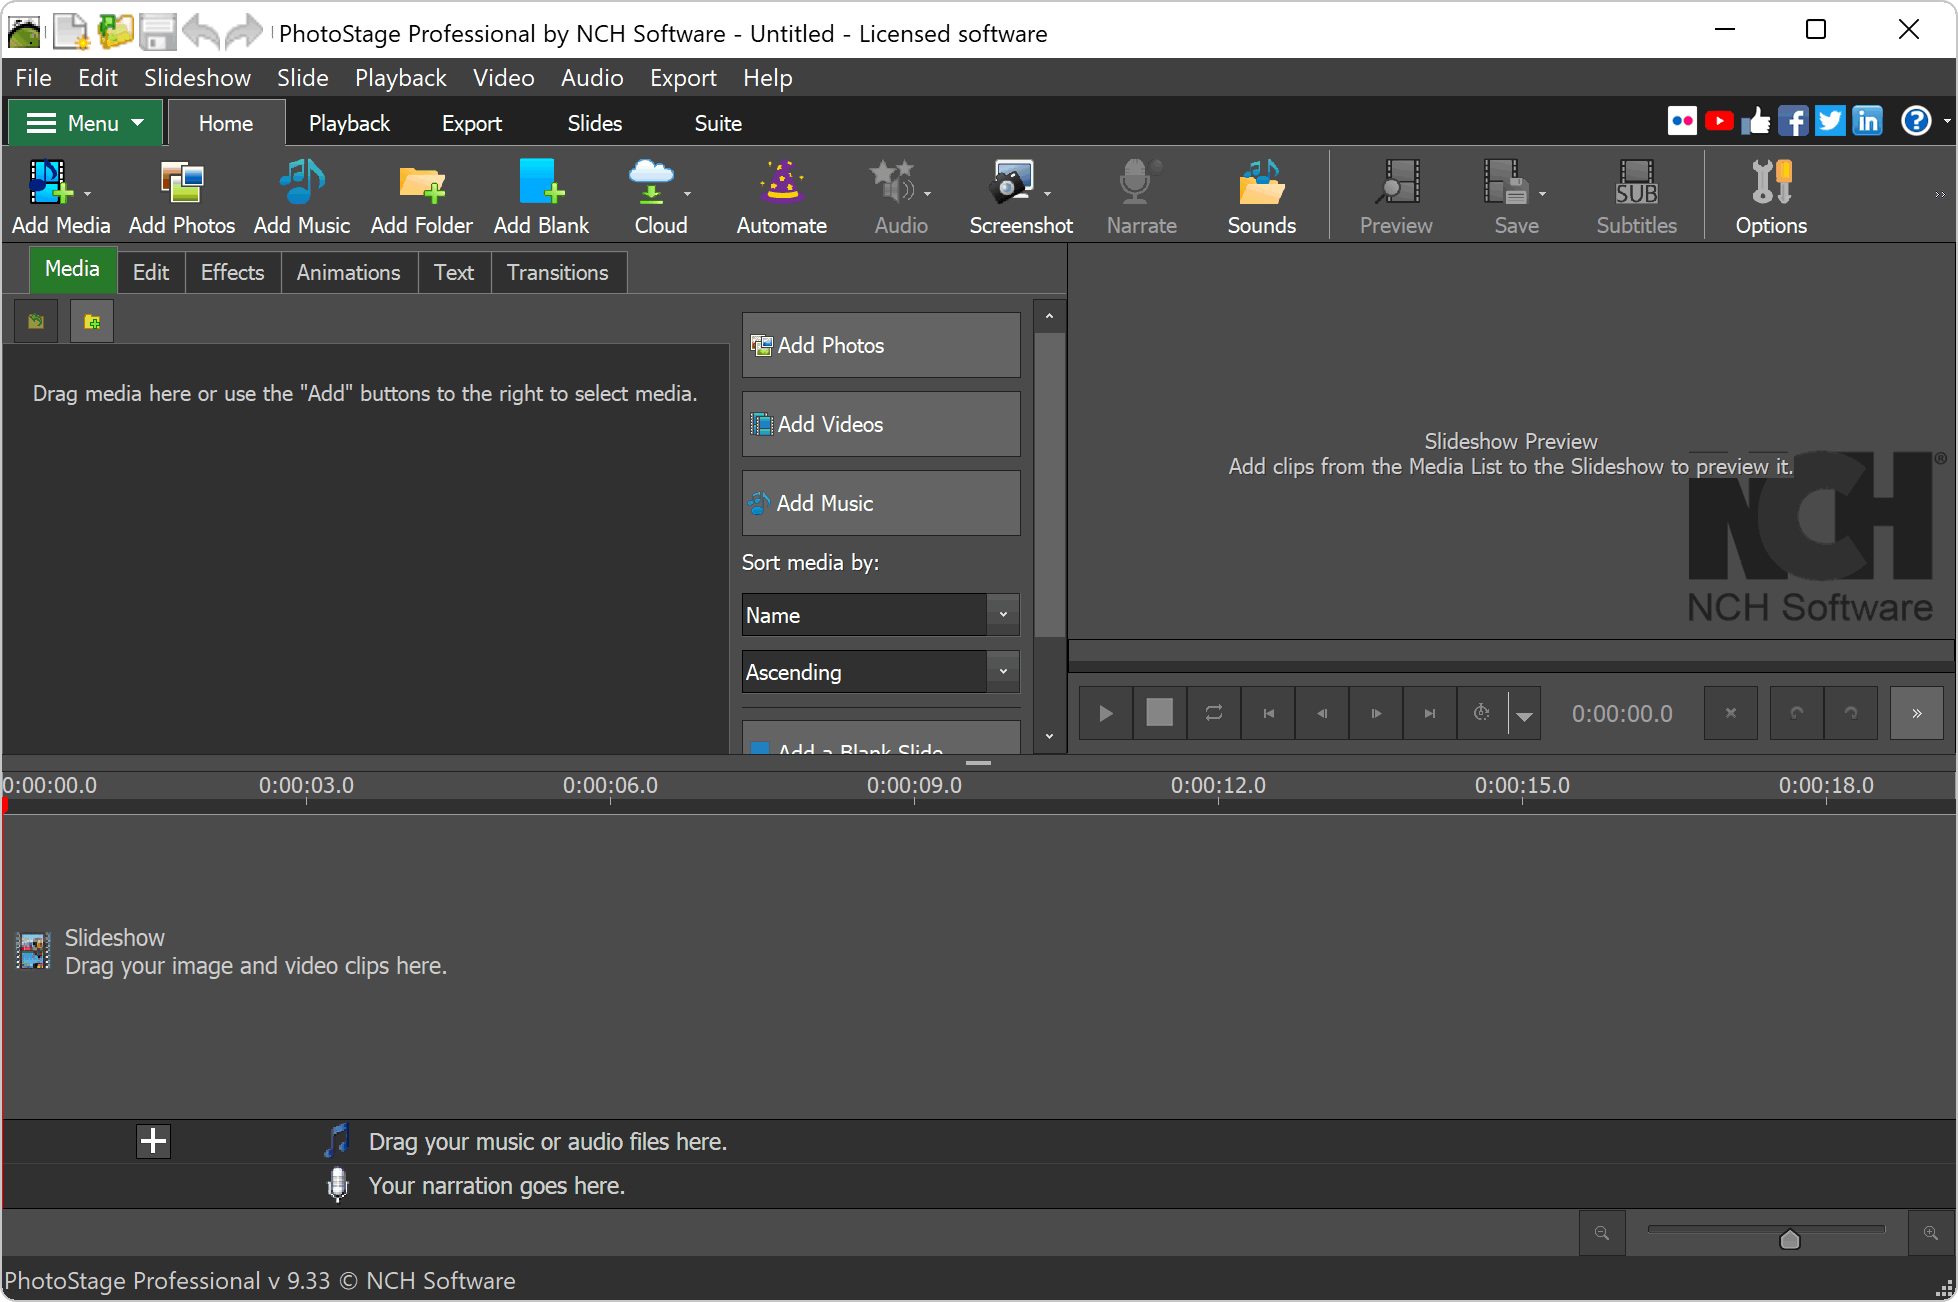Screen dimensions: 1958x1302
Task: Click the Add Videos panel button
Action: click(880, 424)
